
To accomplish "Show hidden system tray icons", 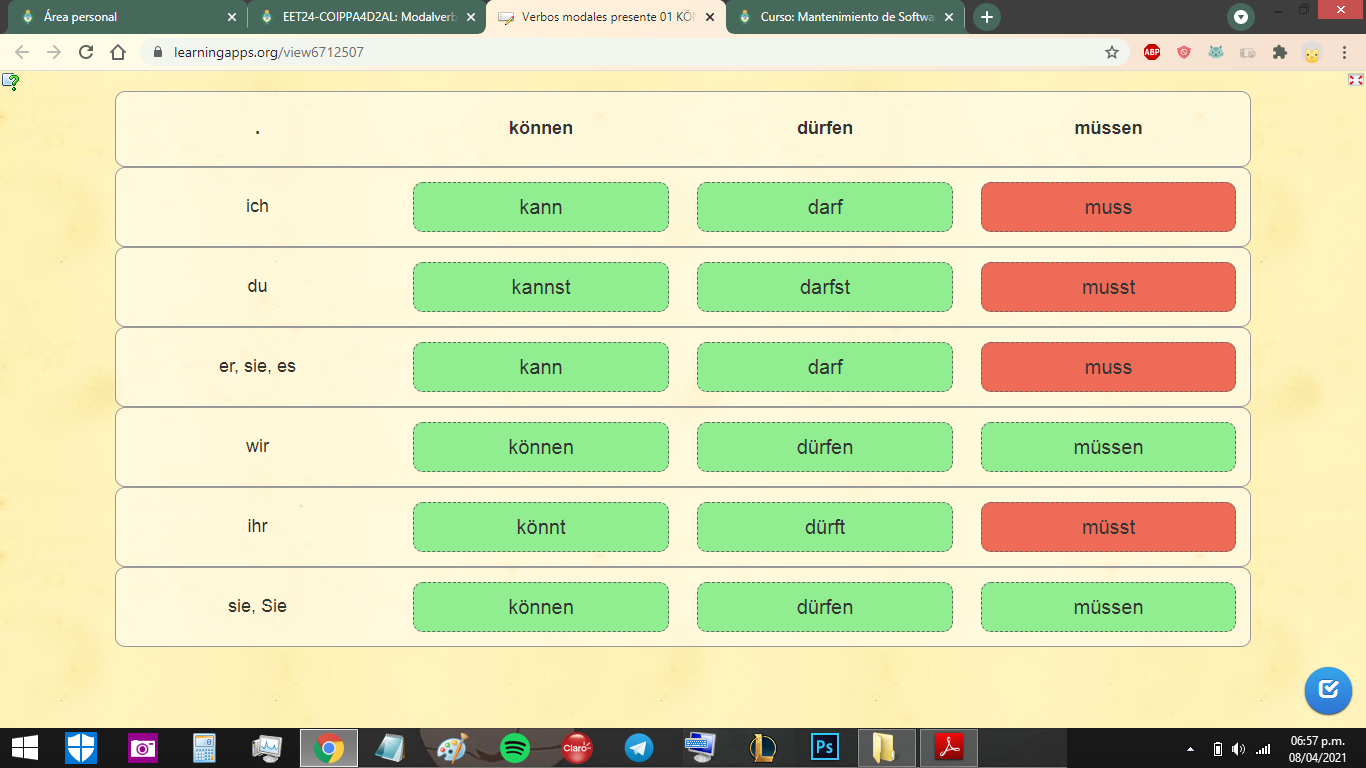I will 1190,749.
